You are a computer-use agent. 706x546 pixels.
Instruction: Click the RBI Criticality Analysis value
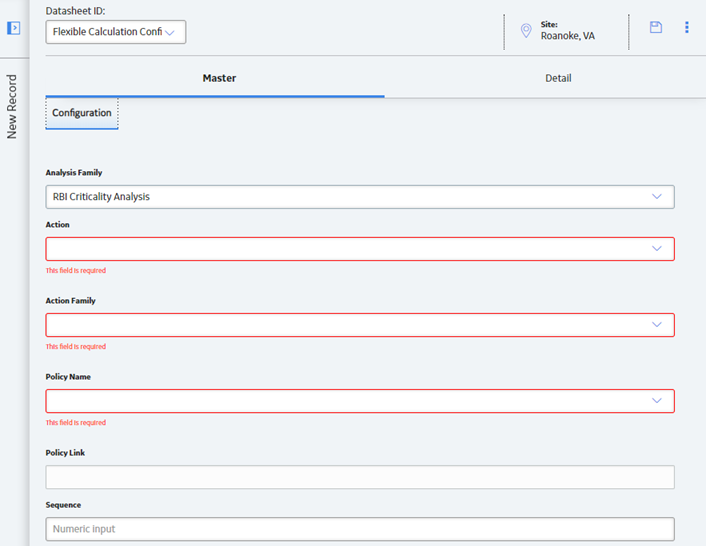[101, 197]
